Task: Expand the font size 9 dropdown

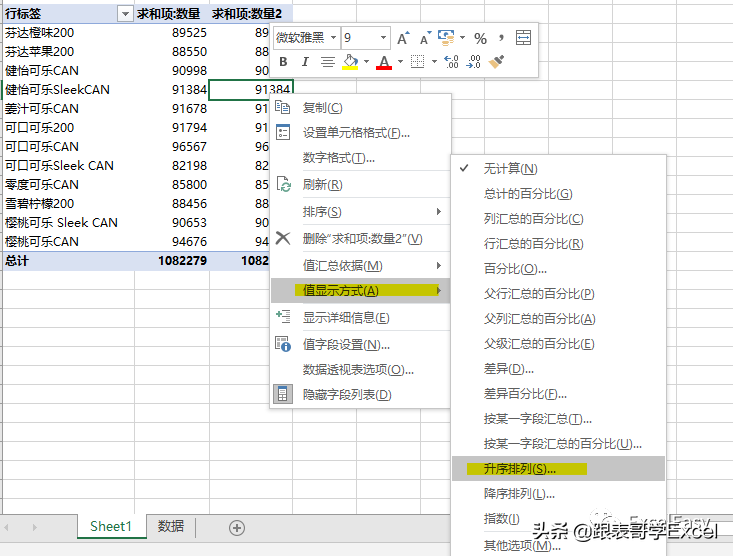Action: point(383,37)
